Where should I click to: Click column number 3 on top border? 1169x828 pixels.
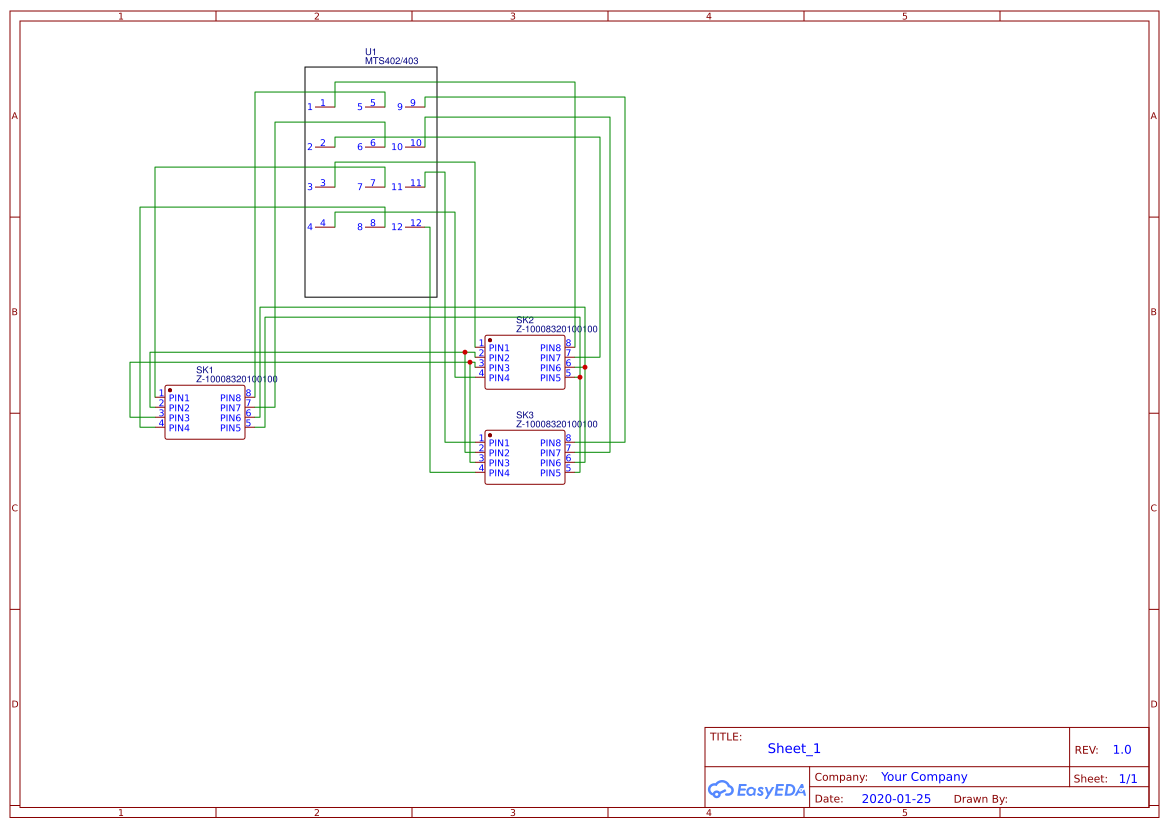point(511,15)
